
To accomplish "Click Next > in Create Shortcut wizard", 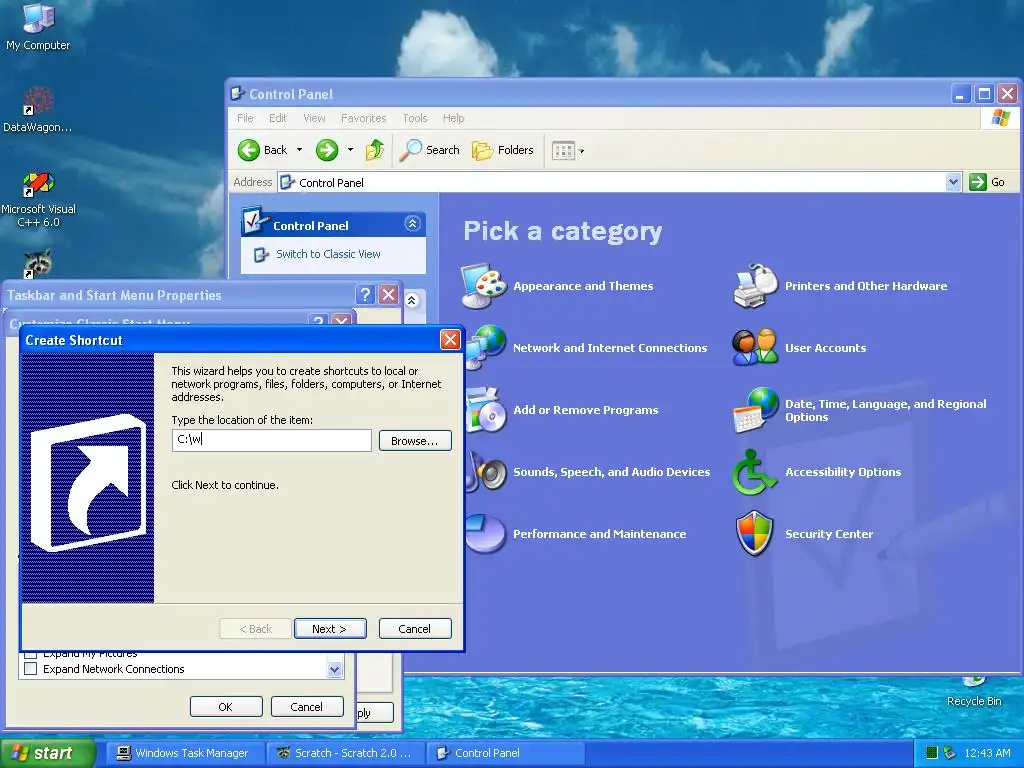I will tap(330, 628).
